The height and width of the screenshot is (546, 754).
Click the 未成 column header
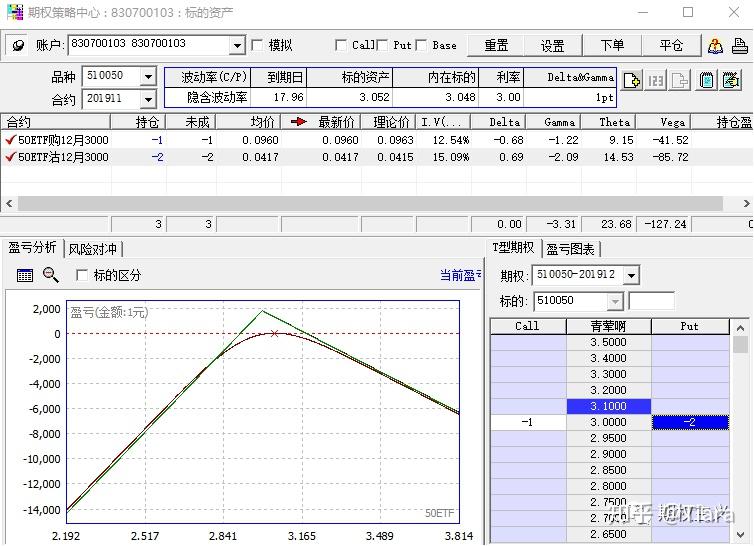191,122
